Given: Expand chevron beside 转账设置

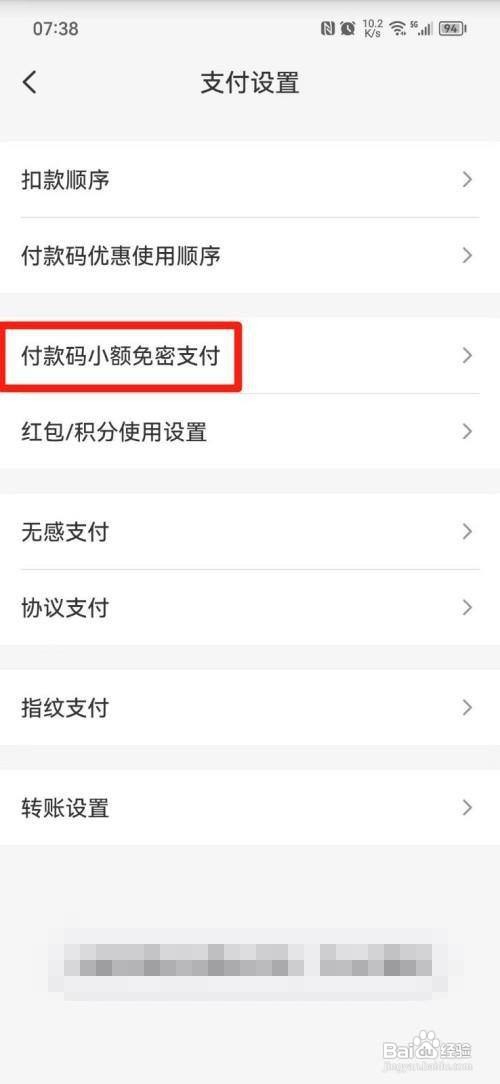Looking at the screenshot, I should coord(467,807).
